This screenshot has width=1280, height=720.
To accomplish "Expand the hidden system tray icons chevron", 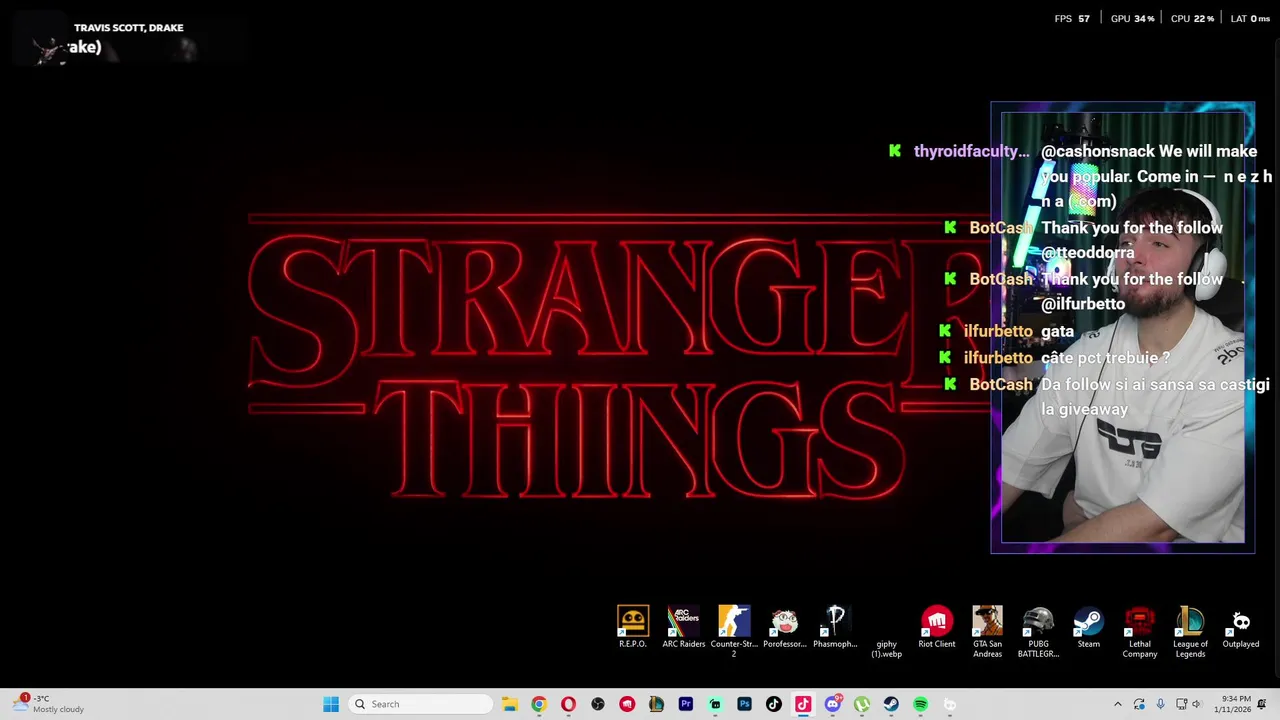I will pos(1118,704).
